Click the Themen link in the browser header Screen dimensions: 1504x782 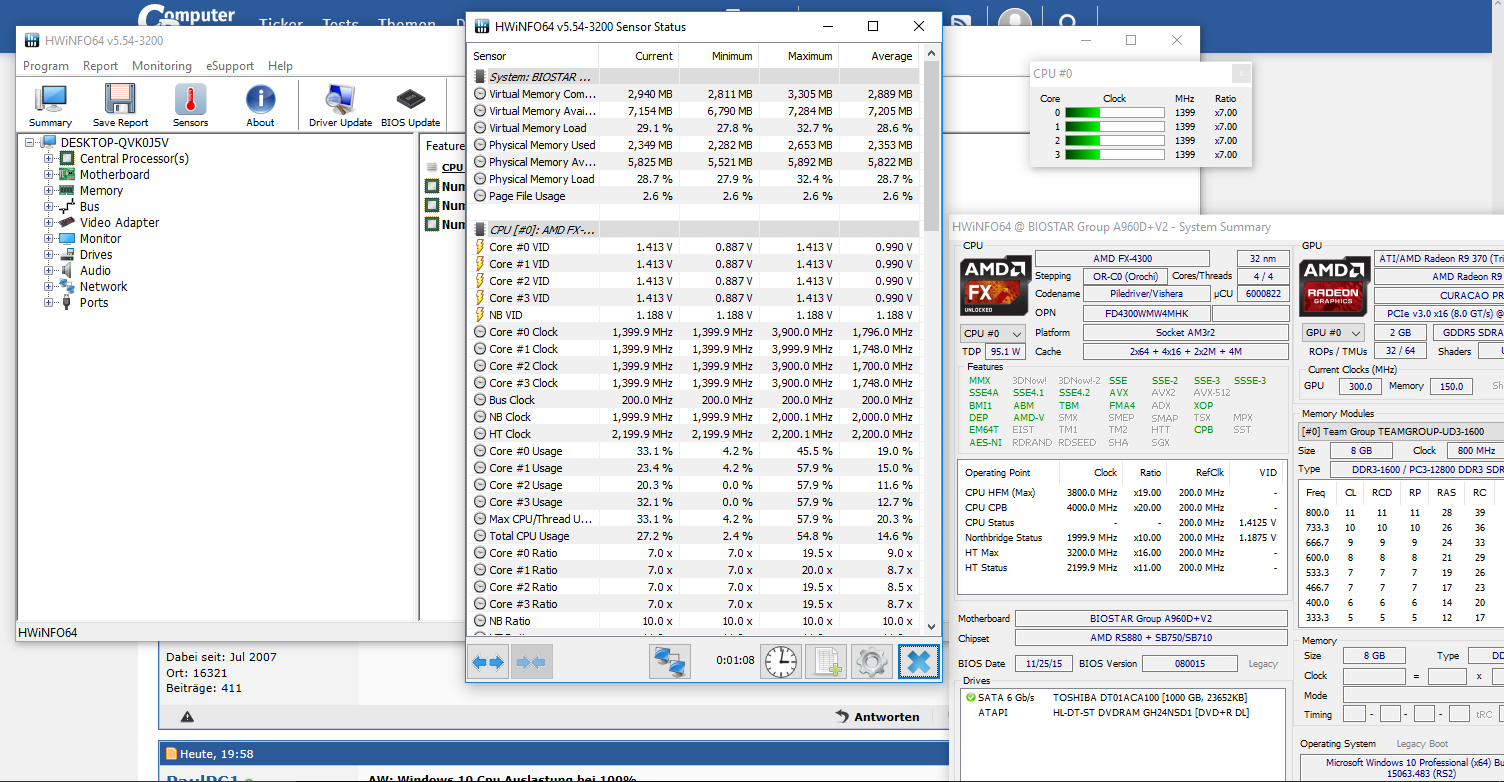408,24
